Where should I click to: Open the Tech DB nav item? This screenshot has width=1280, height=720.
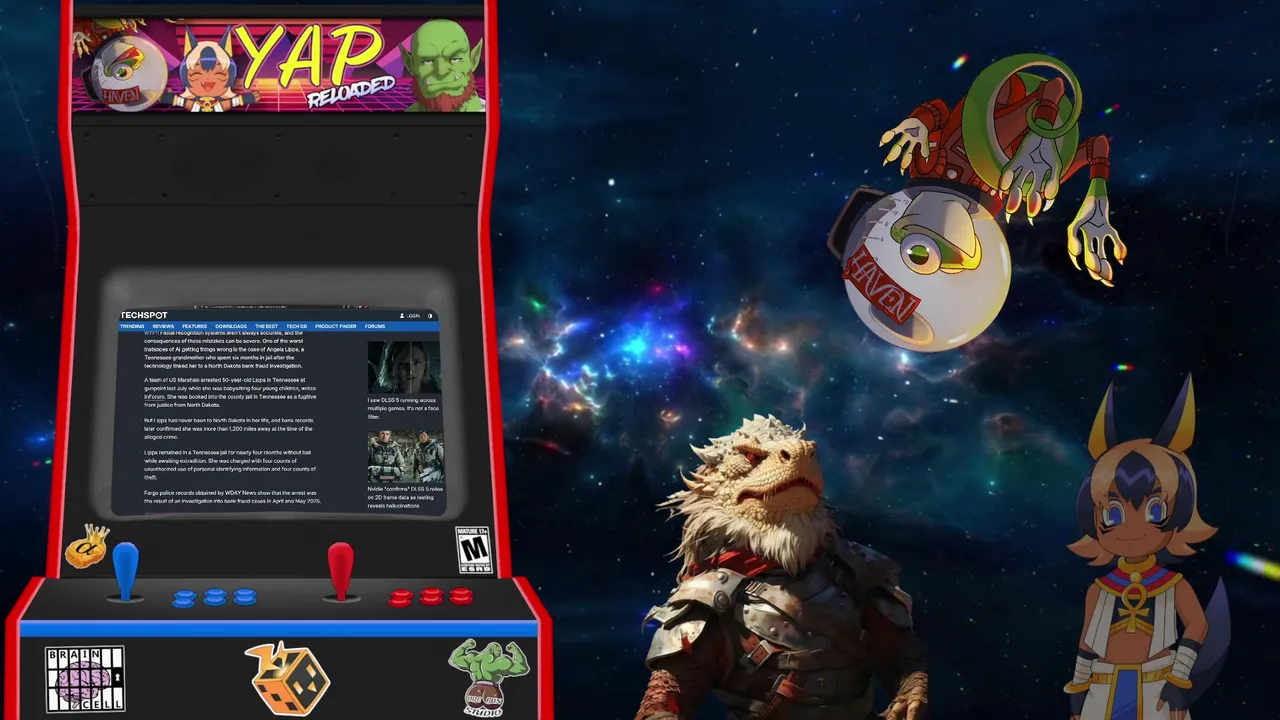[297, 326]
